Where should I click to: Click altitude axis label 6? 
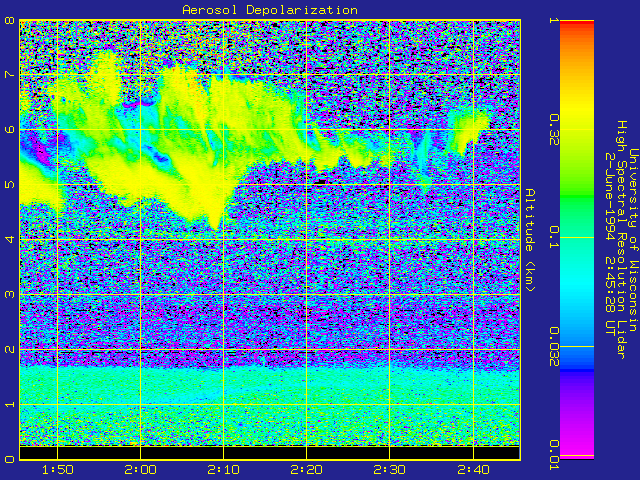point(10,129)
